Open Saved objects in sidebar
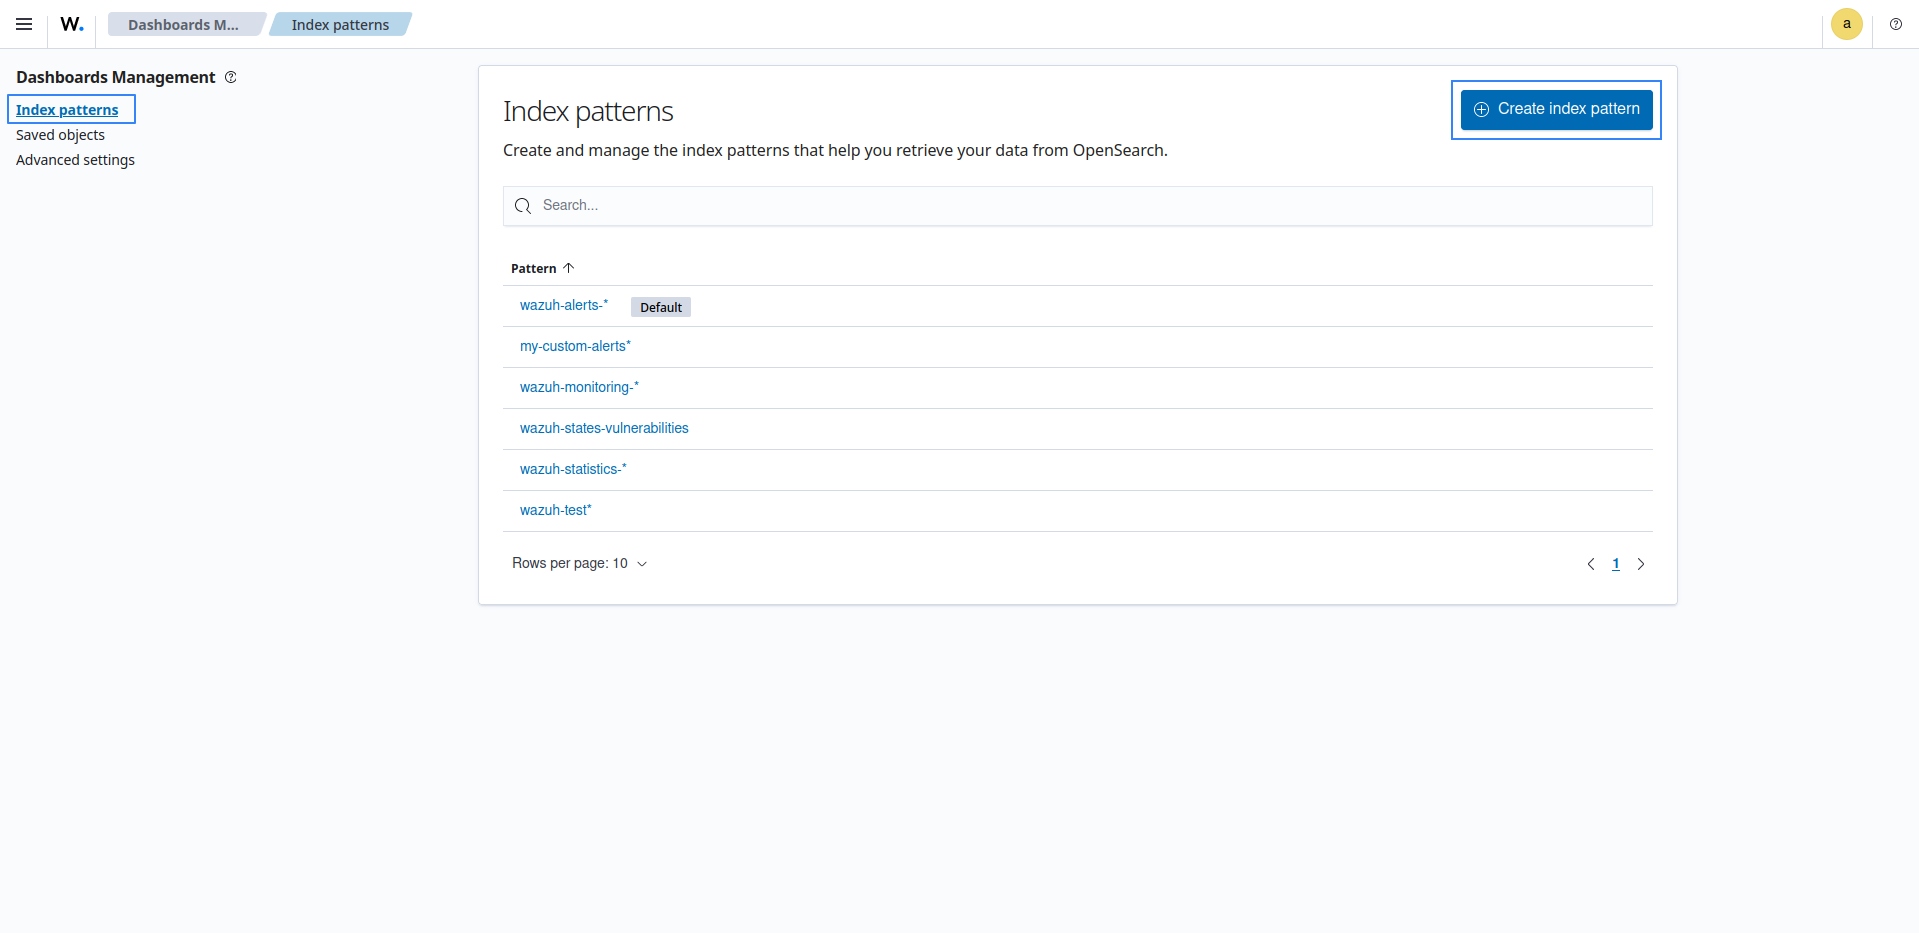 click(60, 135)
